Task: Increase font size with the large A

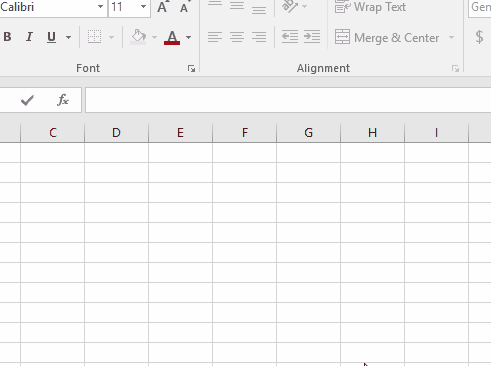Action: click(162, 7)
